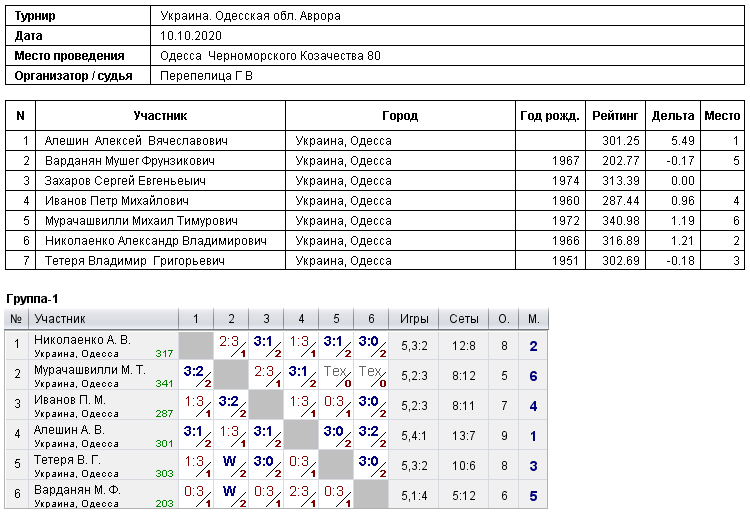750x514 pixels.
Task: Select participant 'Варданян Мушег Фрунзикович'
Action: pyautogui.click(x=130, y=161)
